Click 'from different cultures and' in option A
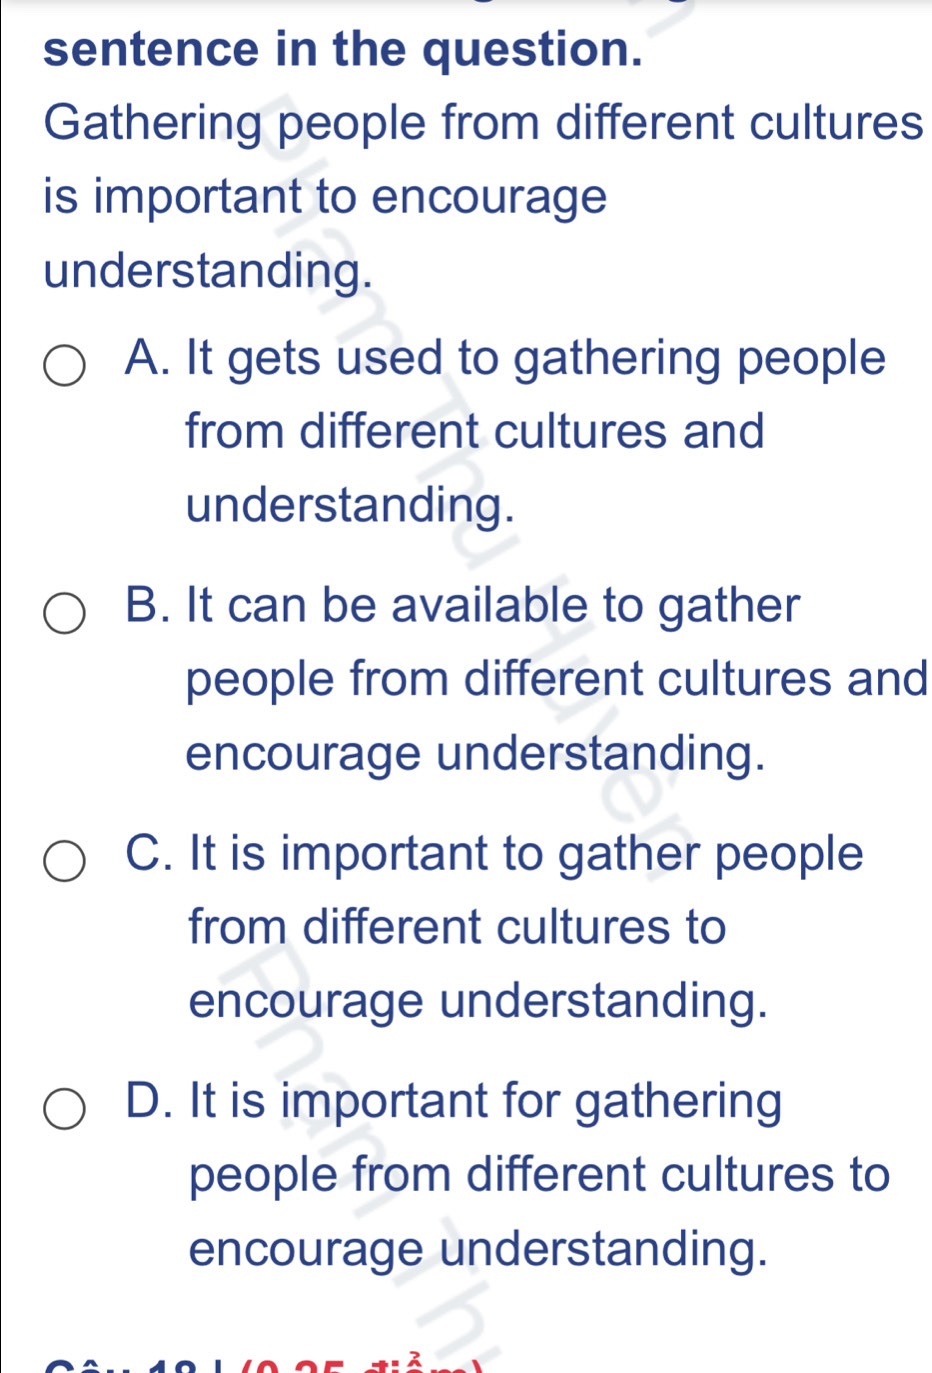 tap(475, 432)
